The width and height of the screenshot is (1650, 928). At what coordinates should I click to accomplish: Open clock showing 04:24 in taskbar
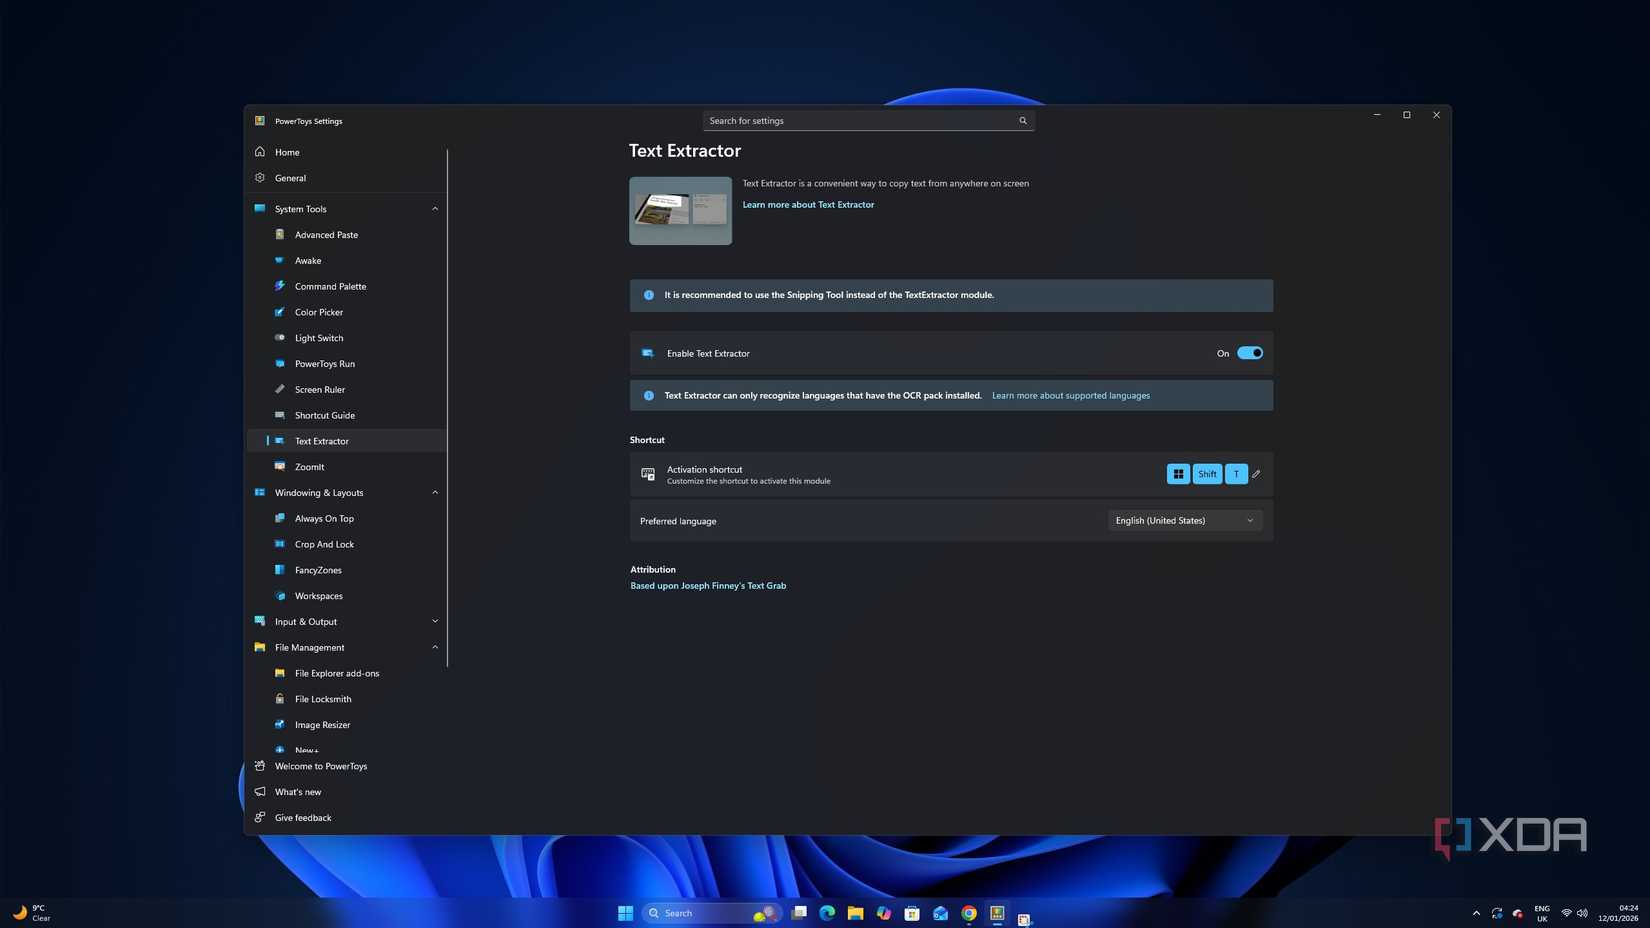coord(1618,913)
